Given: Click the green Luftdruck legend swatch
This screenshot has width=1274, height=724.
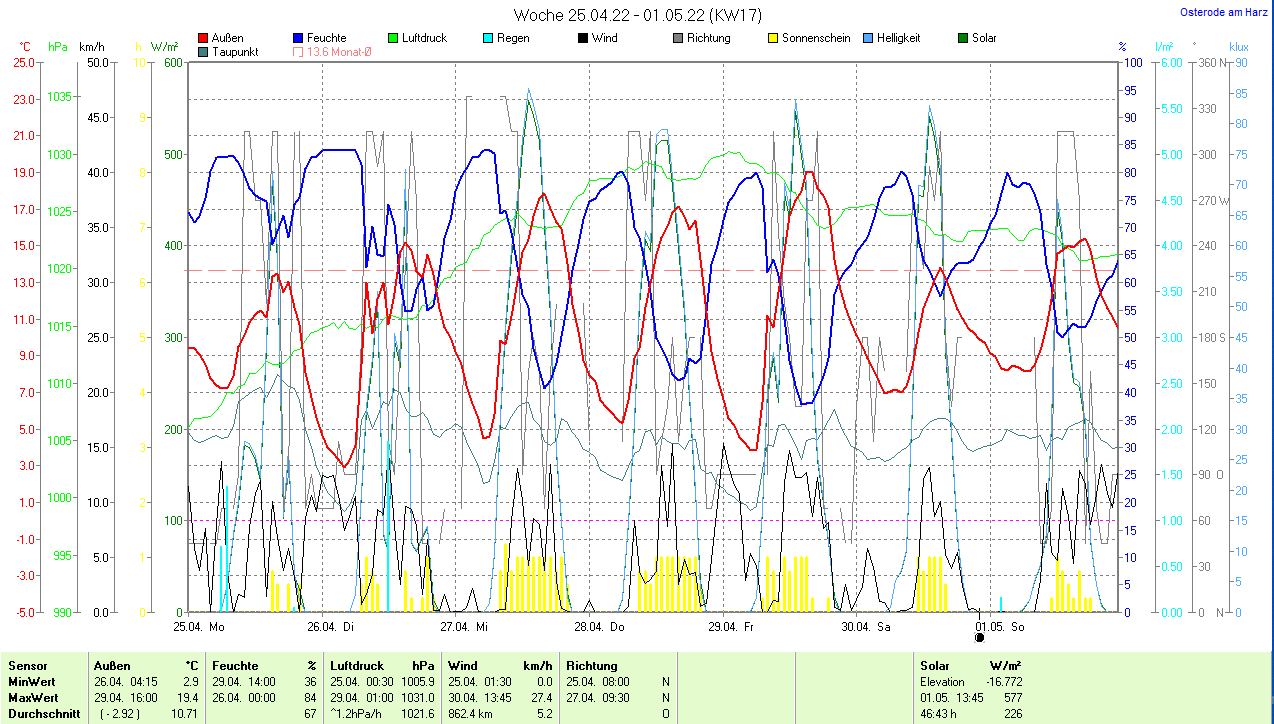Looking at the screenshot, I should (x=394, y=39).
